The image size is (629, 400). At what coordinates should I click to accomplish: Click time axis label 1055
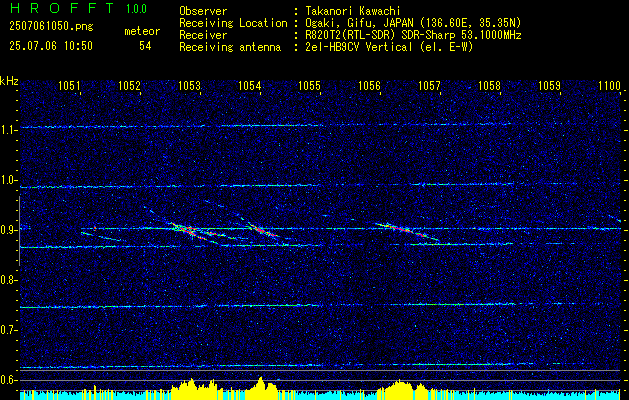coord(310,85)
